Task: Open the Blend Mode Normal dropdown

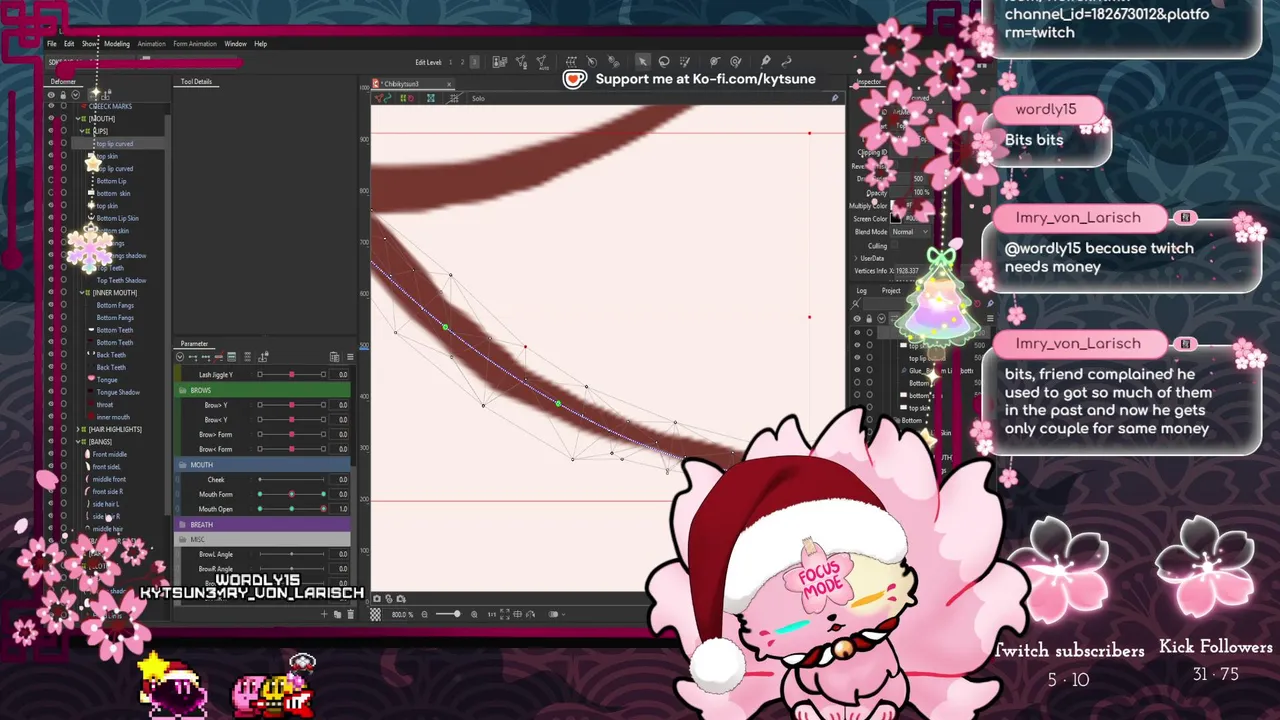Action: coord(910,232)
